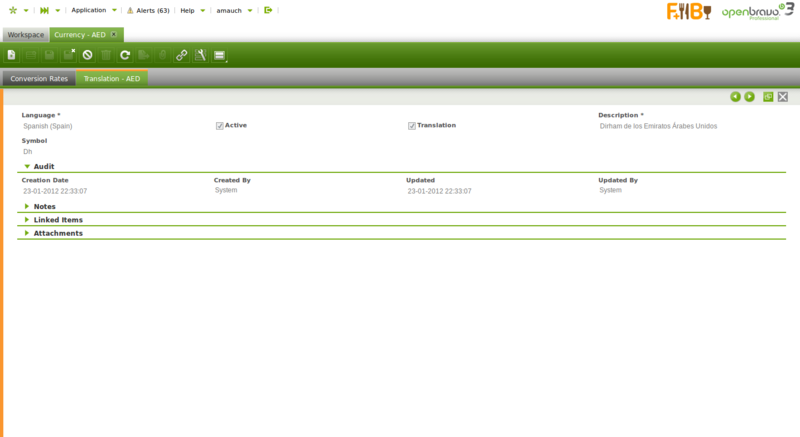Viewport: 800px width, 437px height.
Task: Go to the previous record arrow
Action: pyautogui.click(x=735, y=97)
